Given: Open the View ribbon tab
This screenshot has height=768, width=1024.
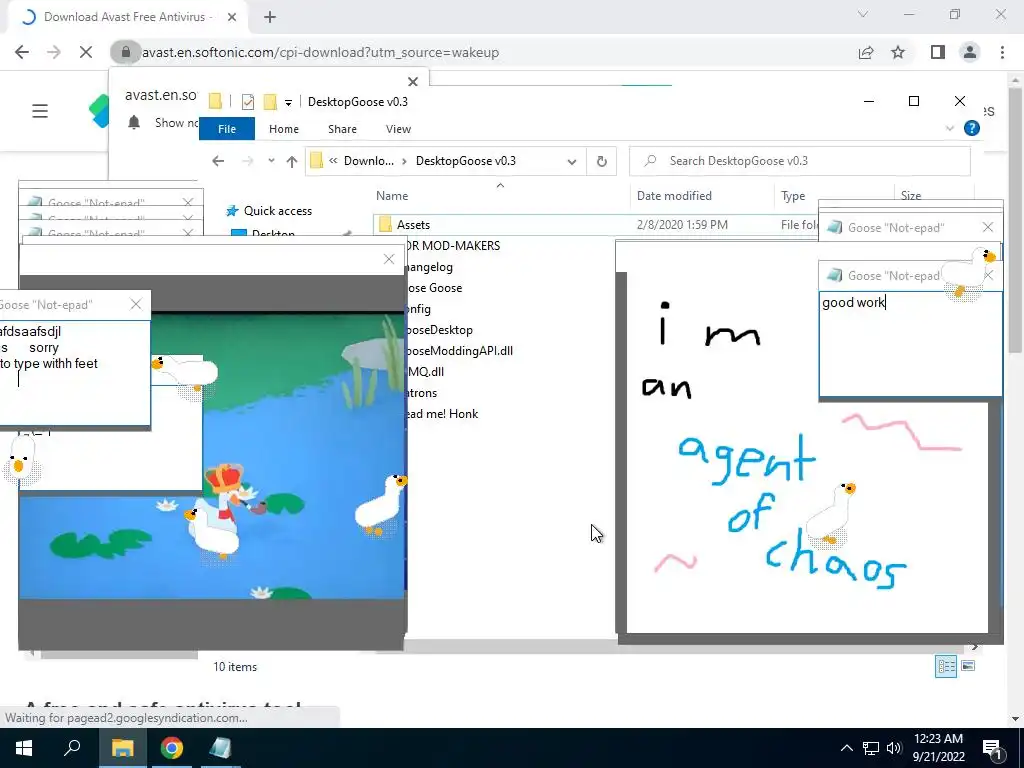Looking at the screenshot, I should [x=398, y=129].
